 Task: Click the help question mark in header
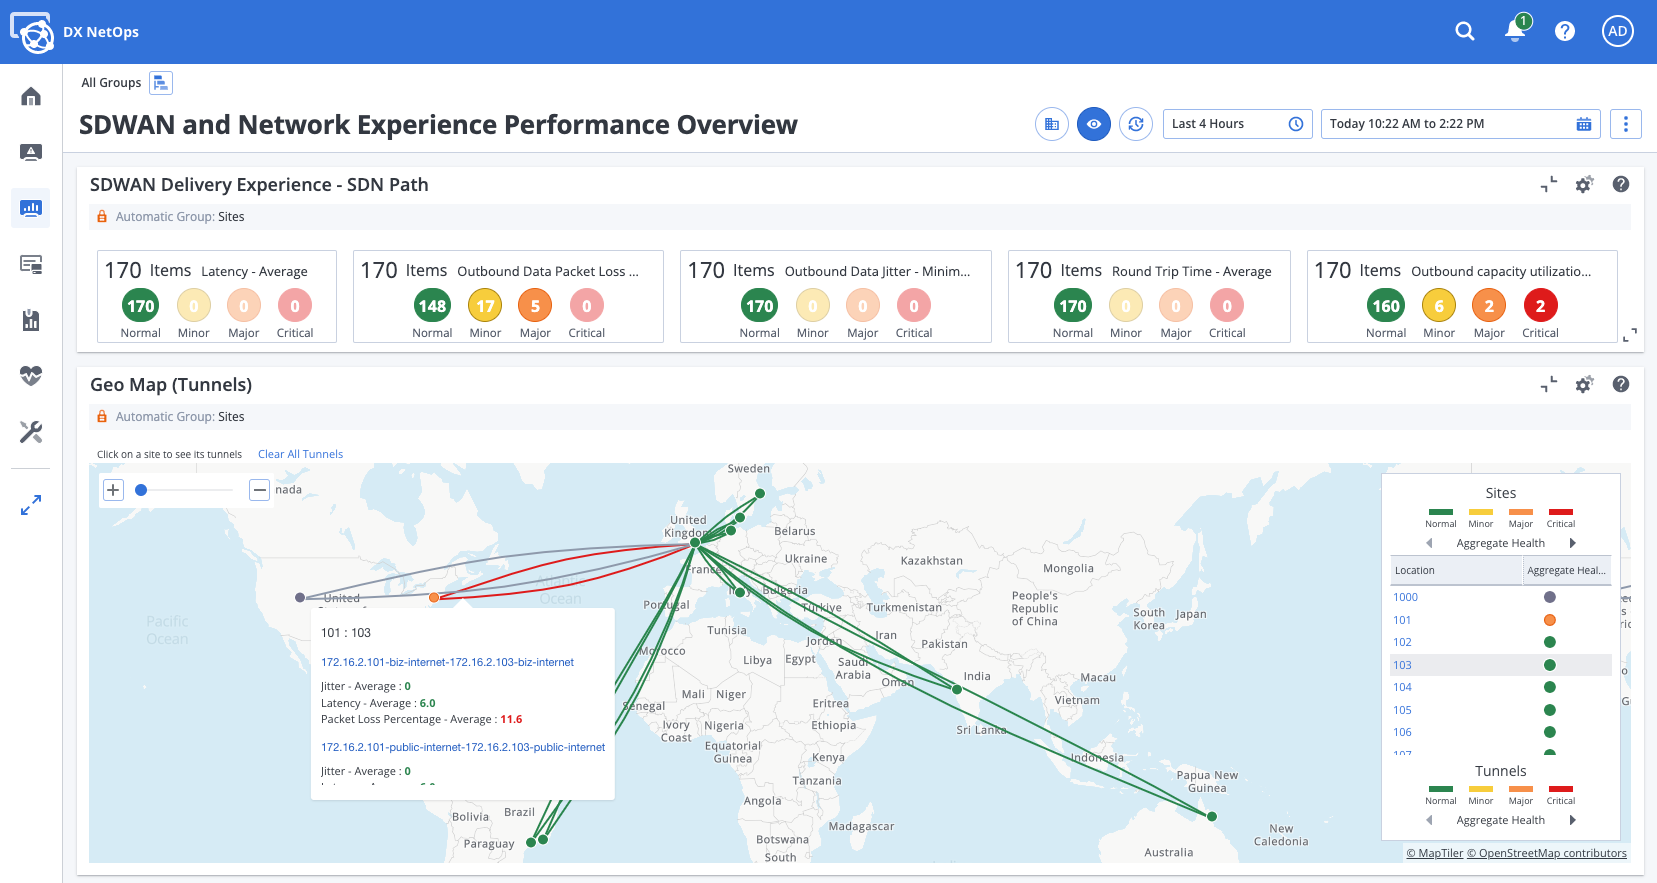[1565, 32]
